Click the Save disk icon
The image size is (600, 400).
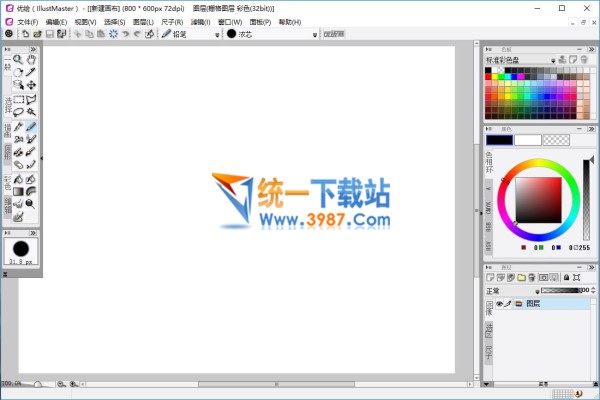tap(49, 34)
